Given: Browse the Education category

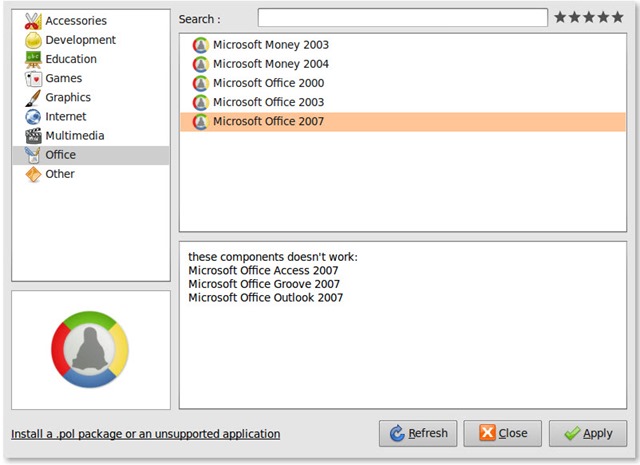Looking at the screenshot, I should [71, 59].
